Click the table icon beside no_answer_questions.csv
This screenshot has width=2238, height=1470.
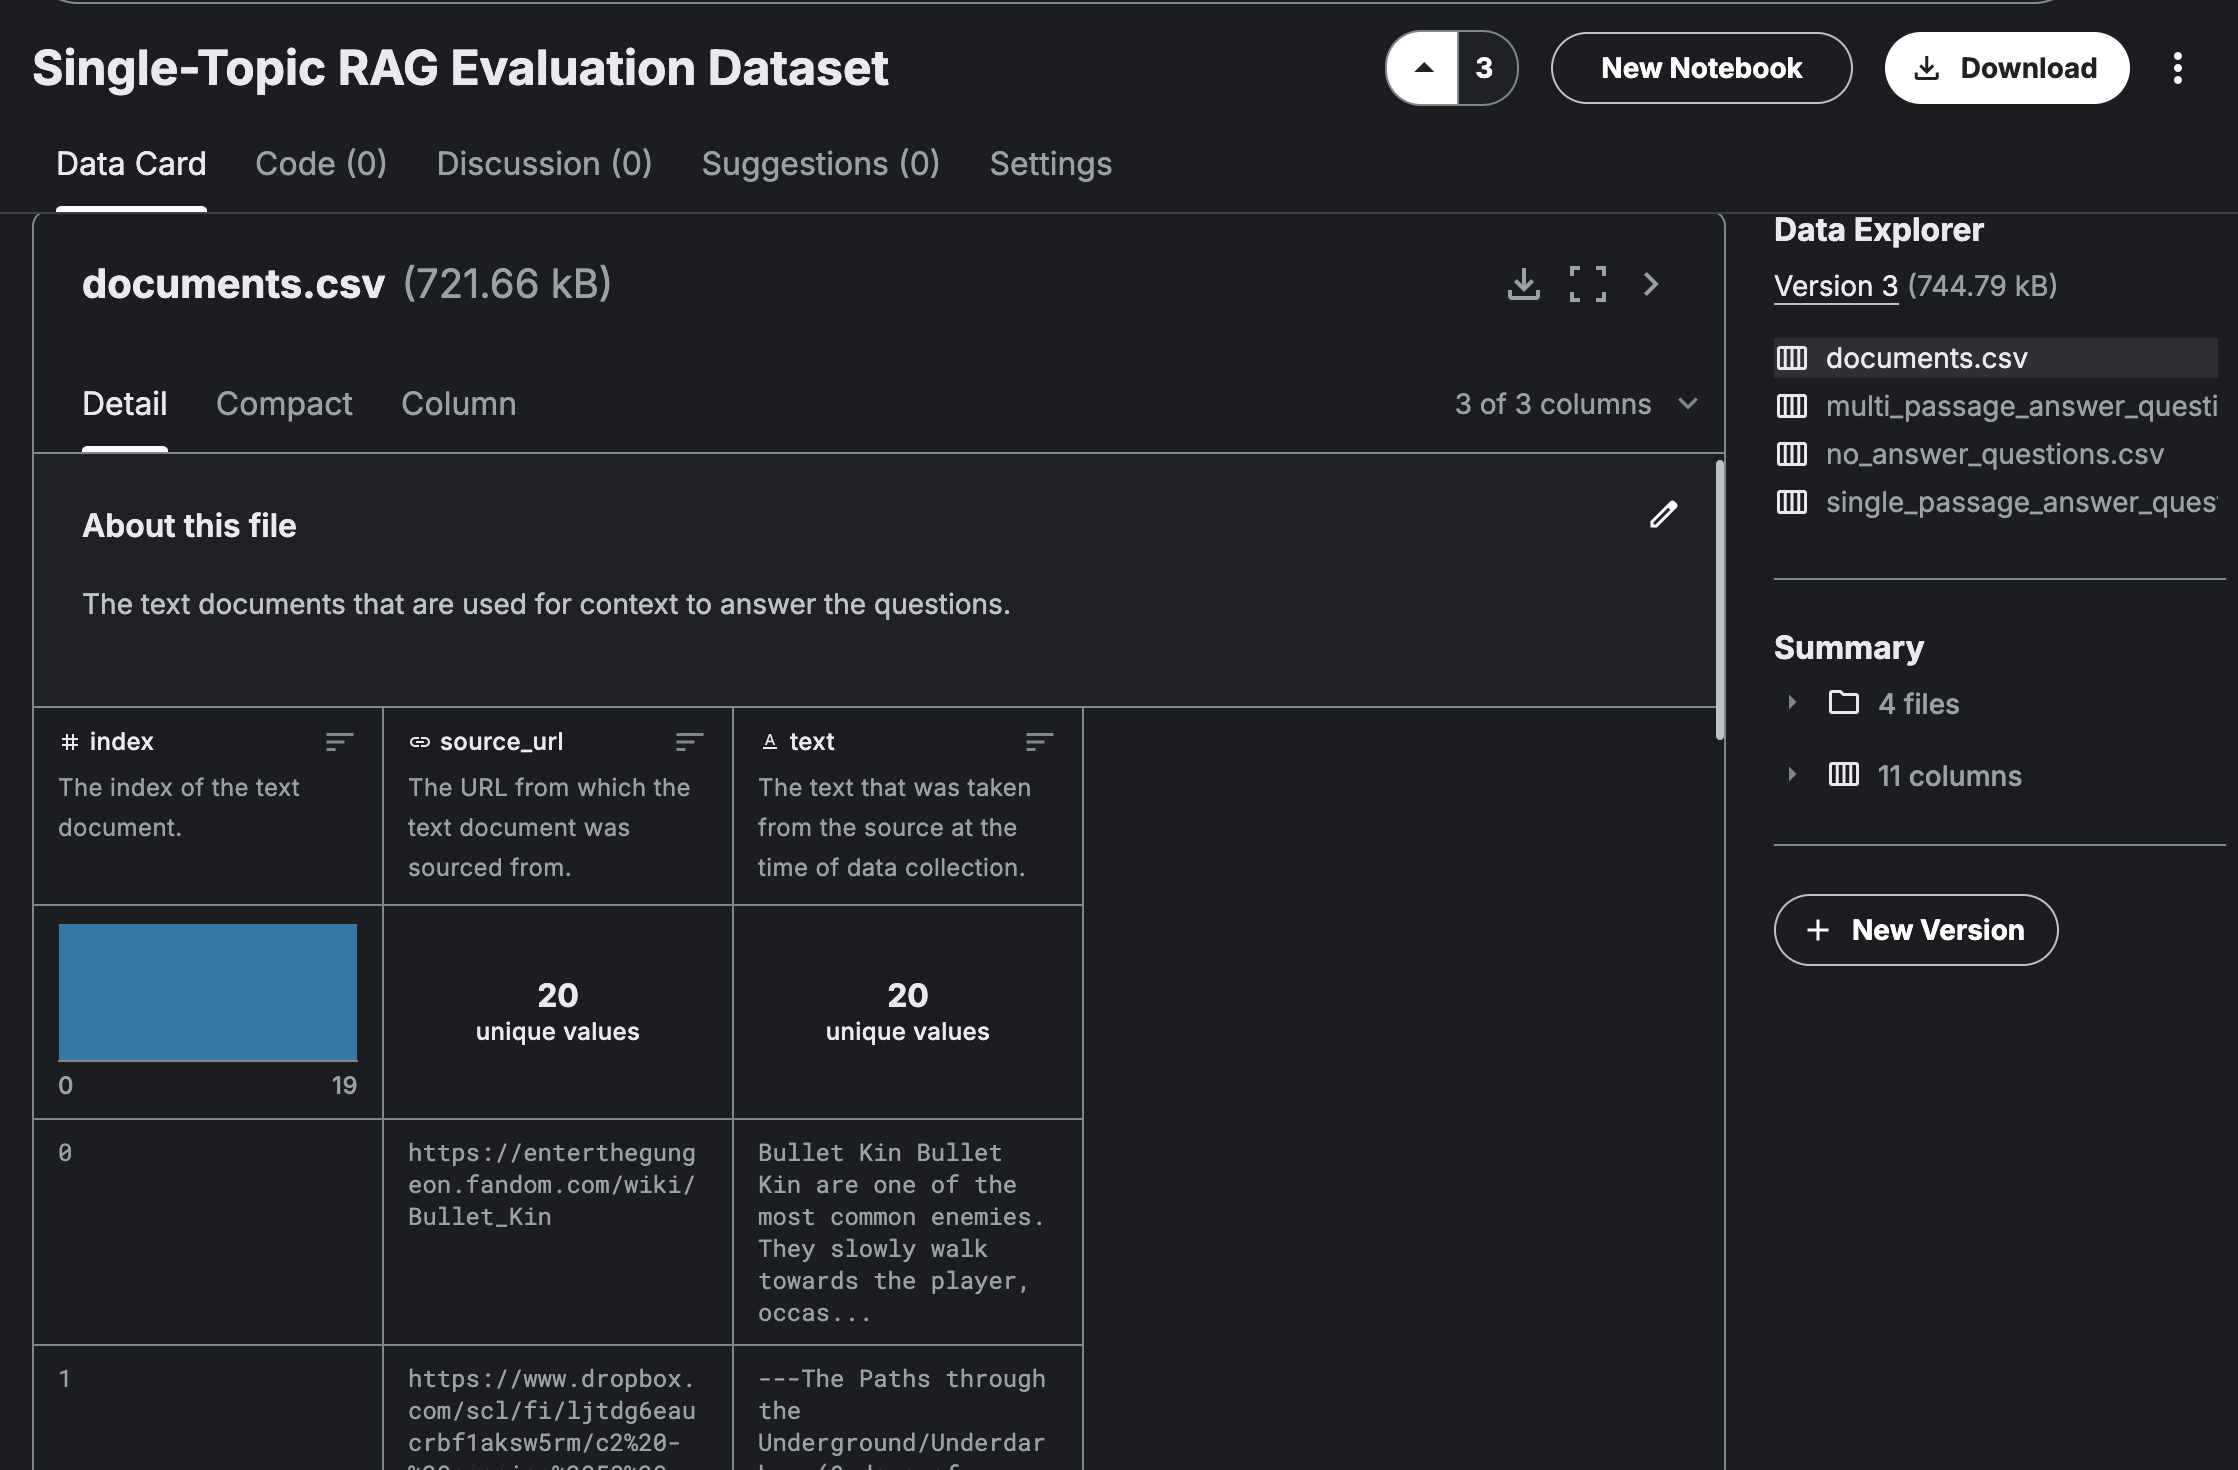[1791, 454]
